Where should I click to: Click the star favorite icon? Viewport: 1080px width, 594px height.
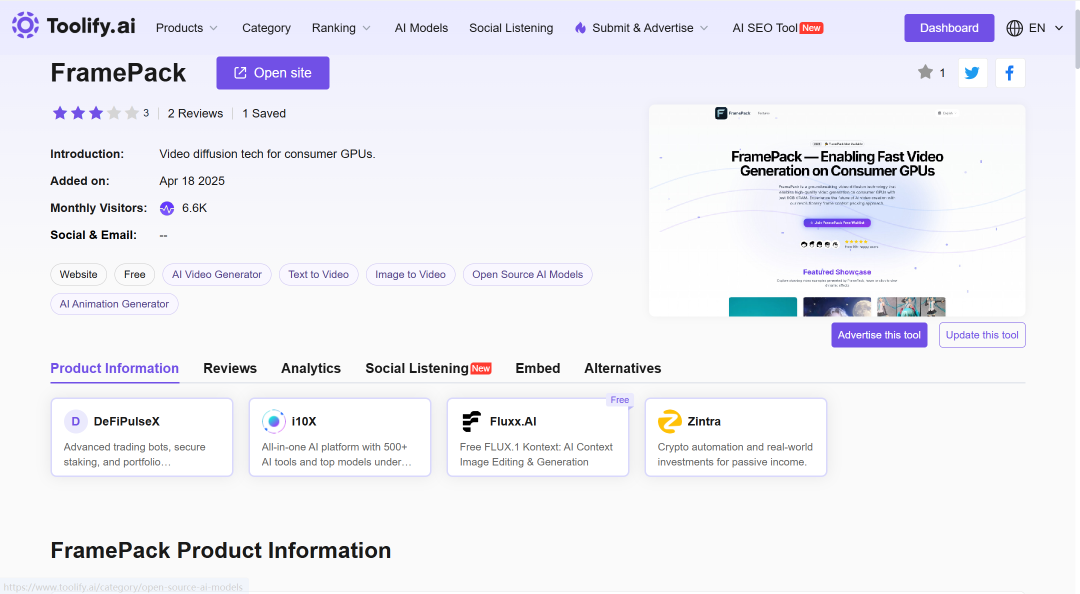click(x=925, y=72)
